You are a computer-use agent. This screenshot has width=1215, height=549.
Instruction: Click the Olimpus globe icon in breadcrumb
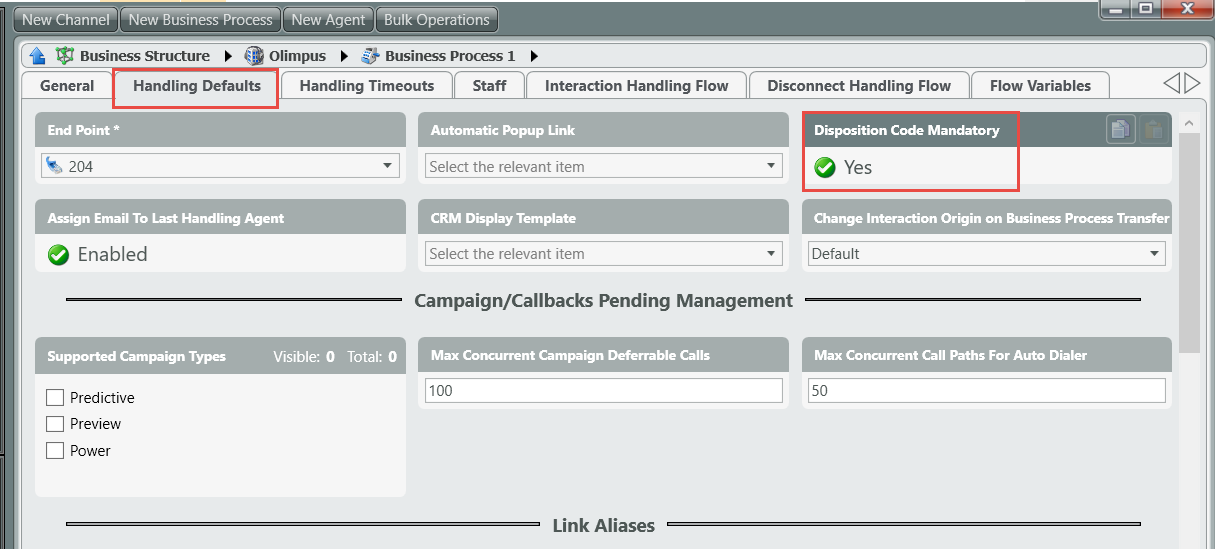[254, 56]
